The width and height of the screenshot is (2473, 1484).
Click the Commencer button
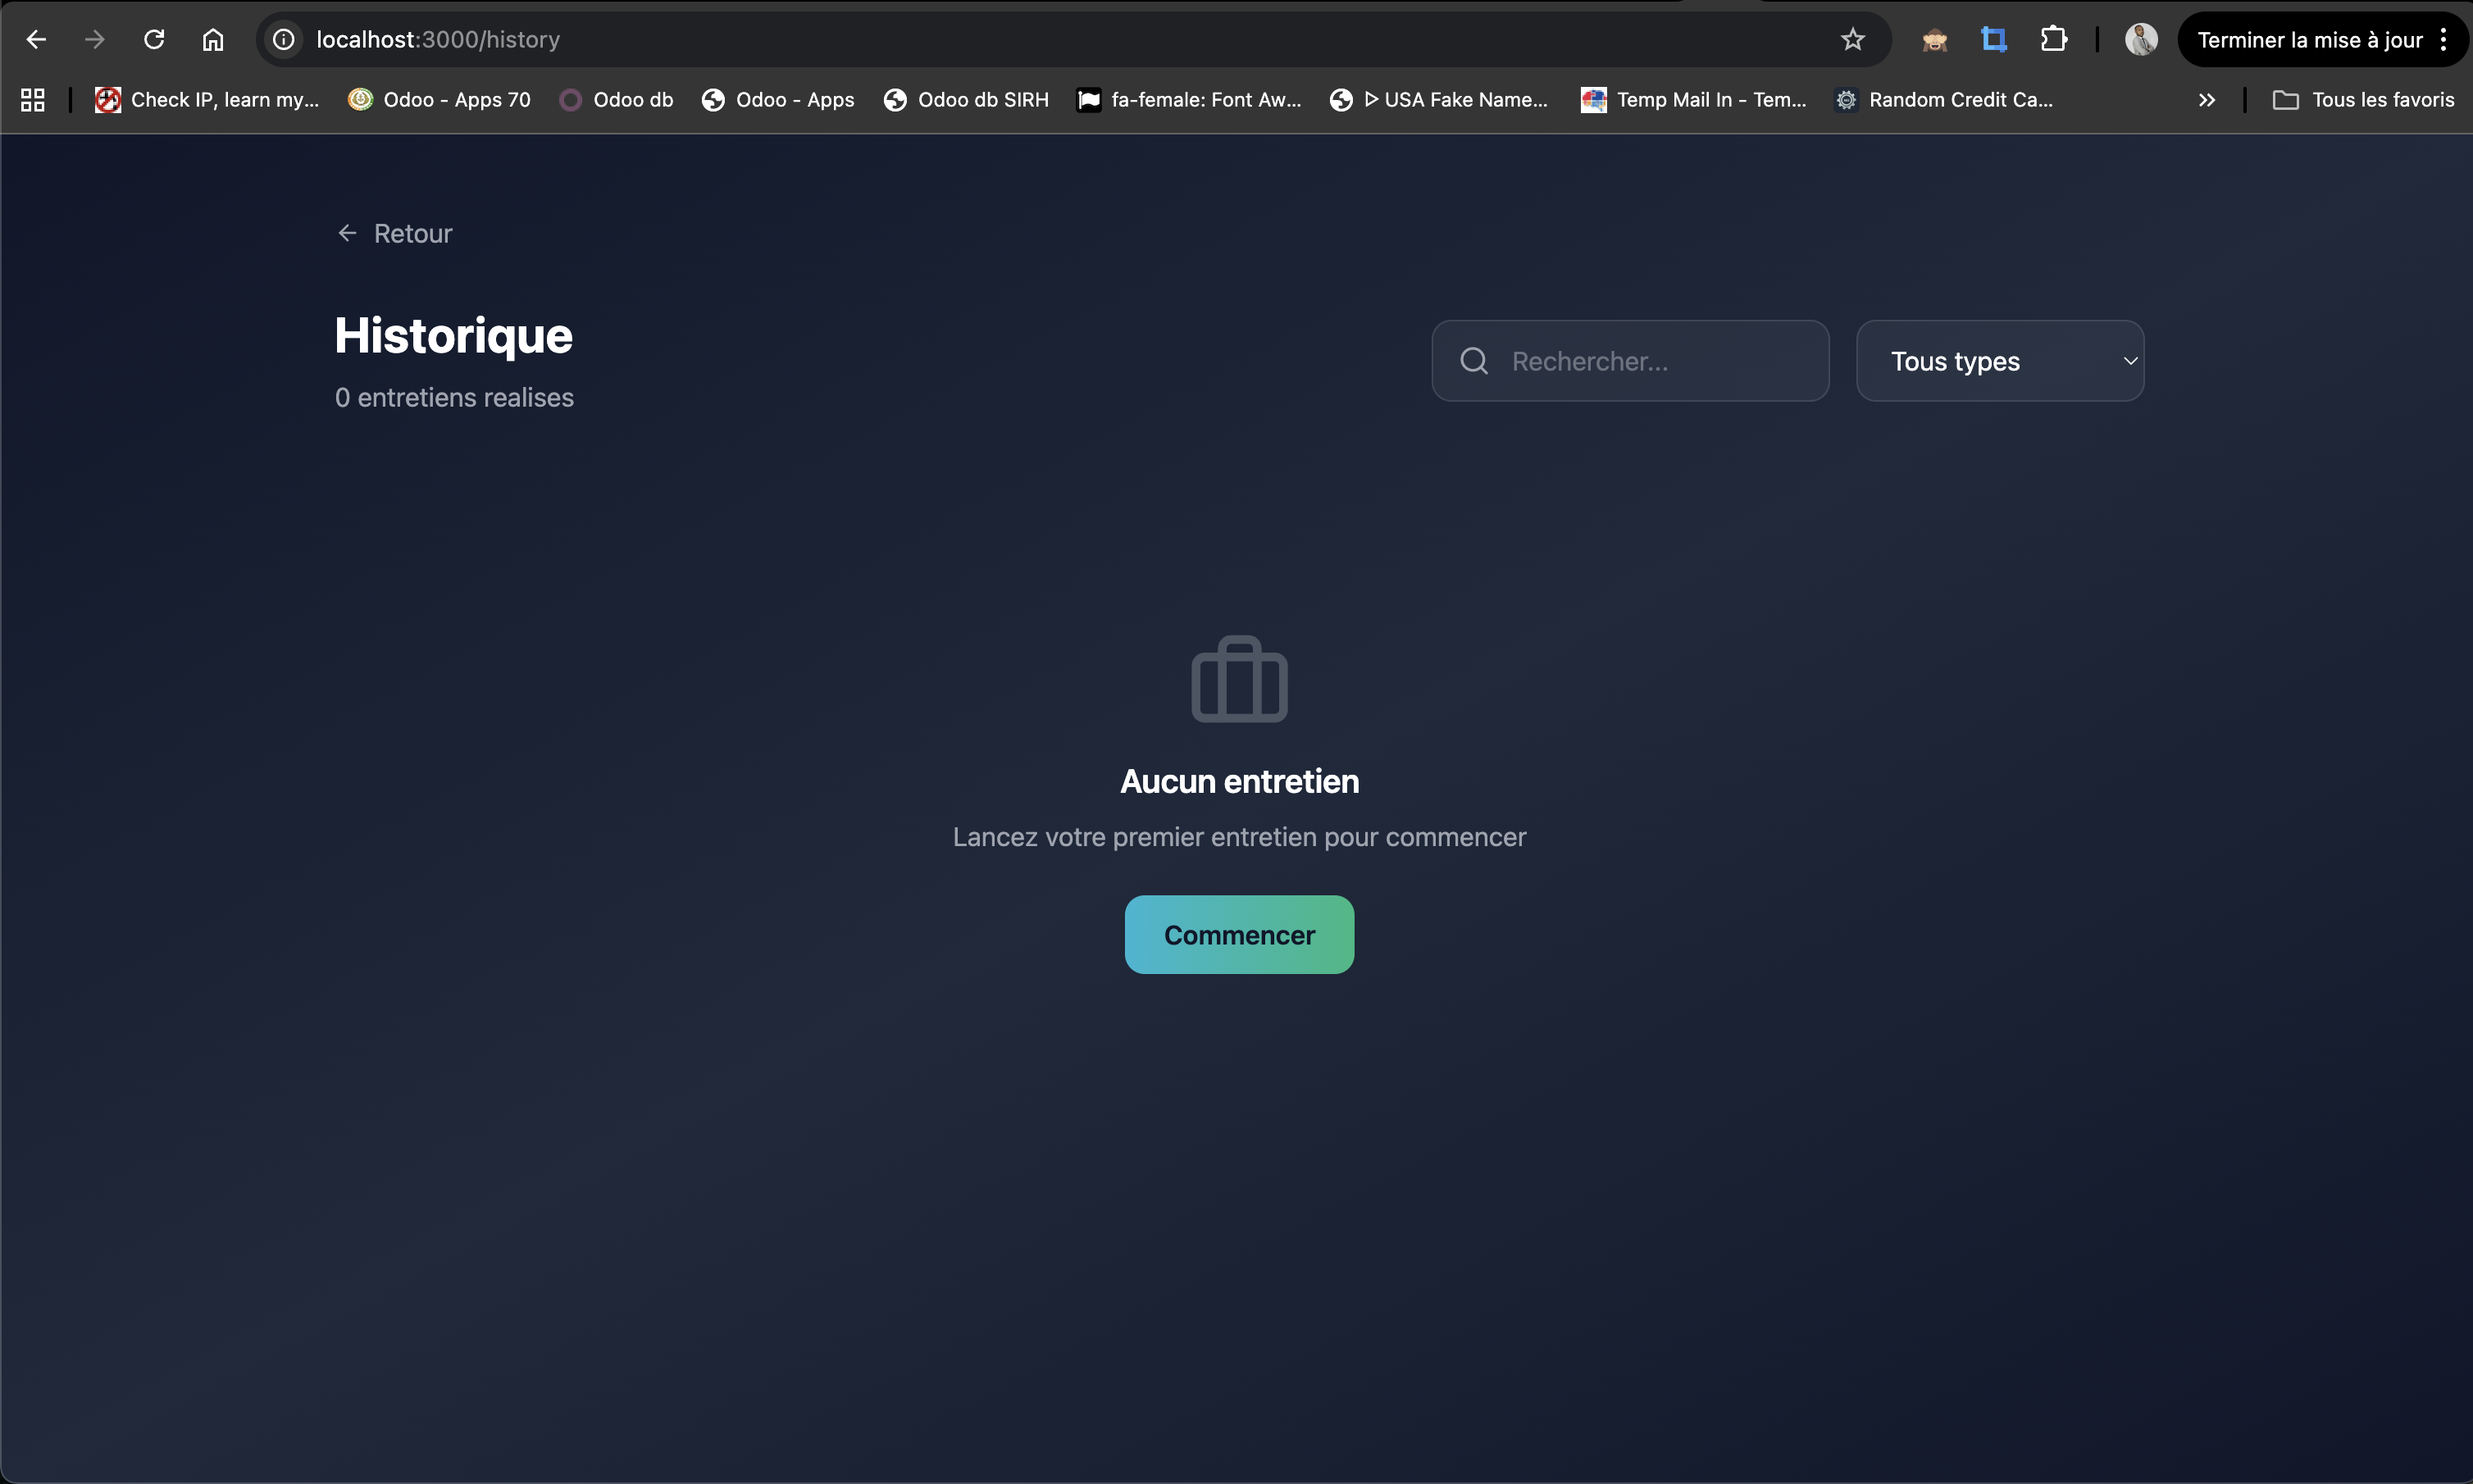(1239, 934)
